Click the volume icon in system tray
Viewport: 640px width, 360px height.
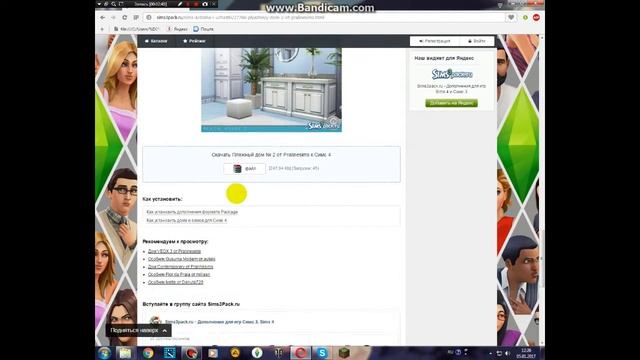tap(508, 353)
